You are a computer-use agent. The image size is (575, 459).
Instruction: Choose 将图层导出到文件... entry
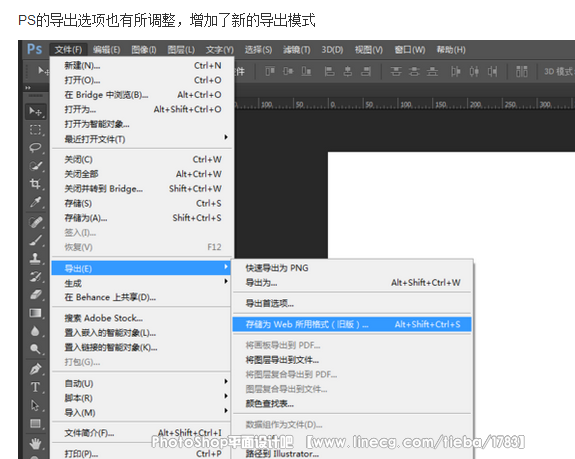(x=352, y=360)
